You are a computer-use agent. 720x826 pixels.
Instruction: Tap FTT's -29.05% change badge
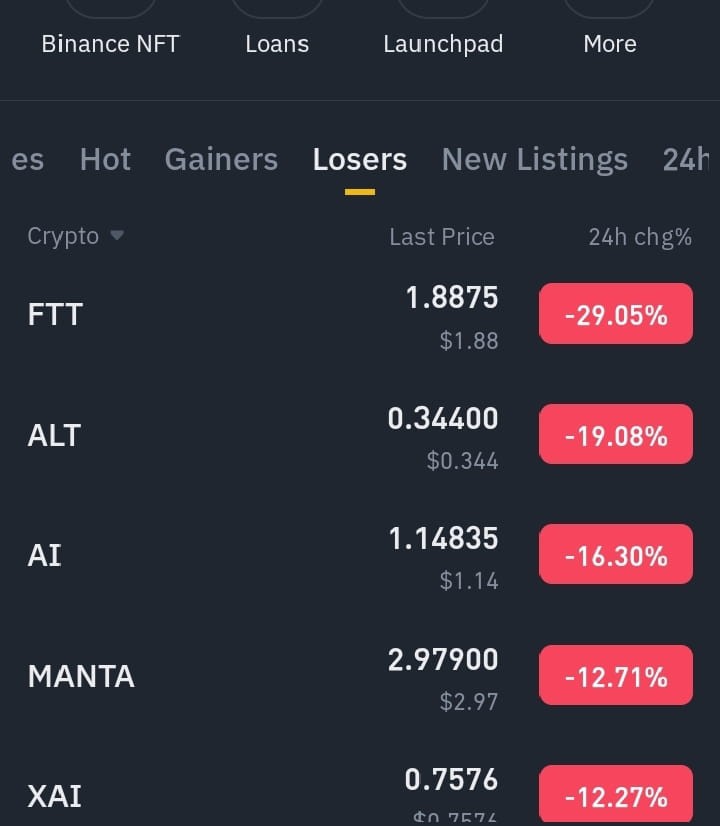click(x=616, y=314)
